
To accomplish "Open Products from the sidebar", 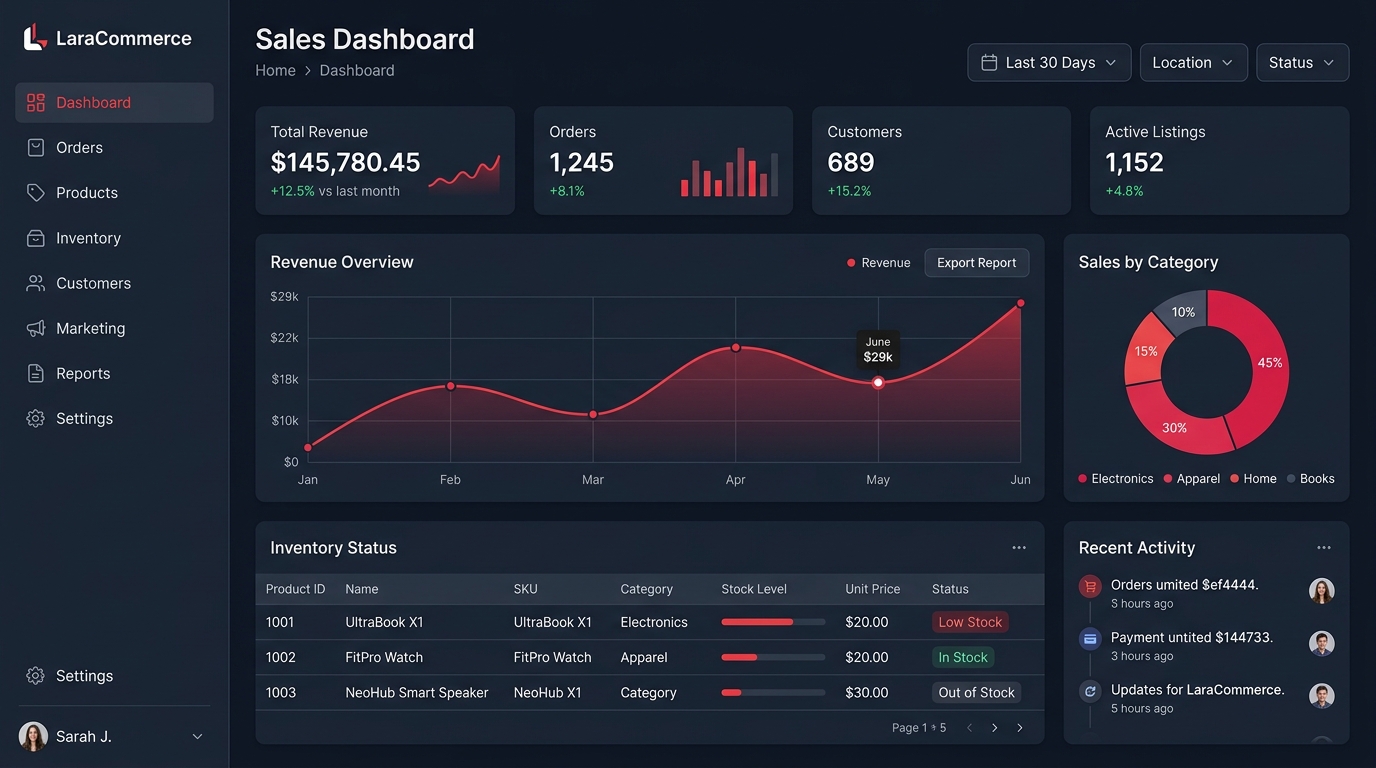I will [114, 193].
